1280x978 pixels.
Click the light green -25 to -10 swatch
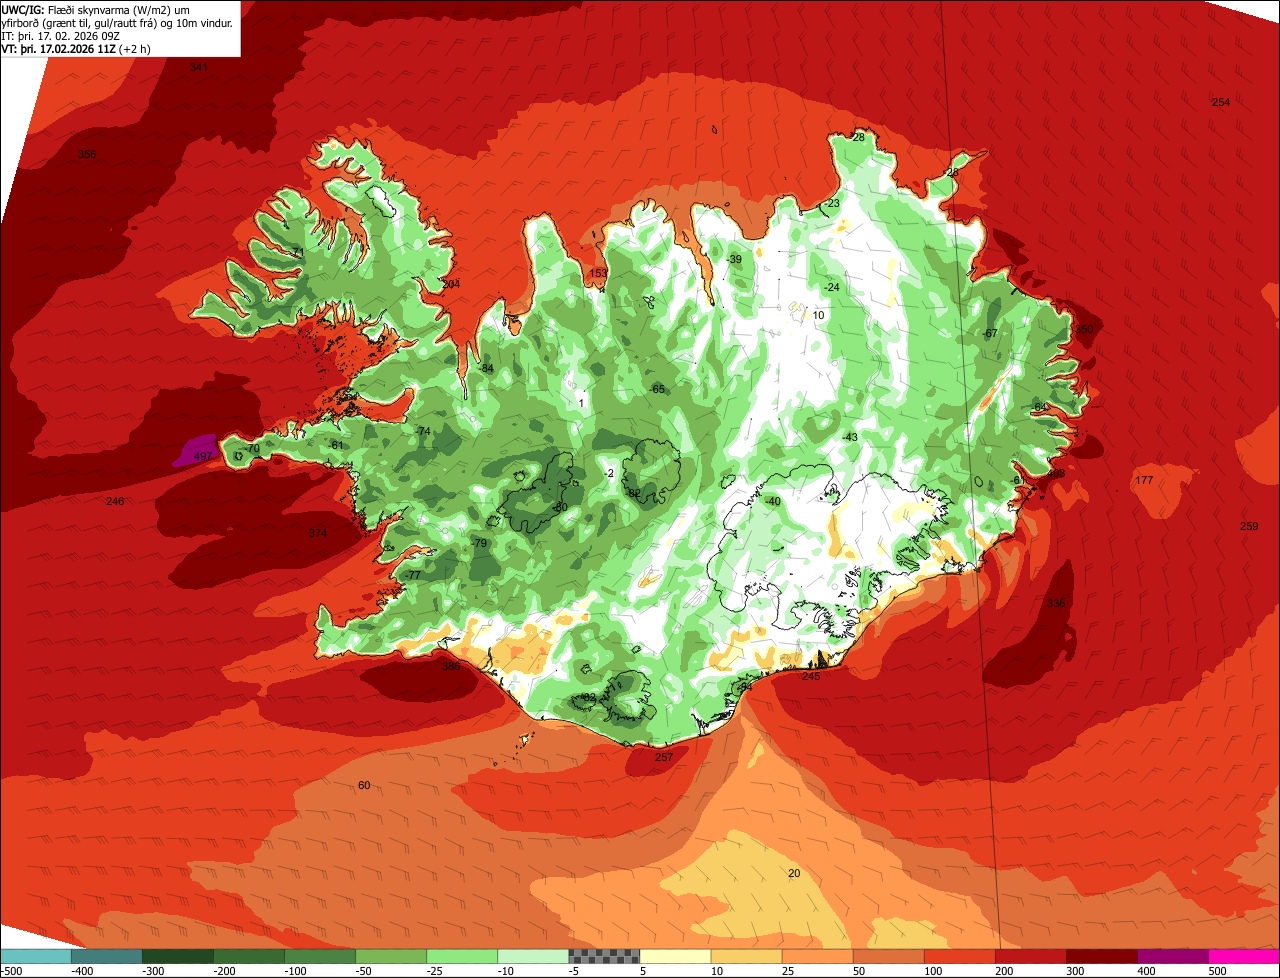click(x=462, y=956)
